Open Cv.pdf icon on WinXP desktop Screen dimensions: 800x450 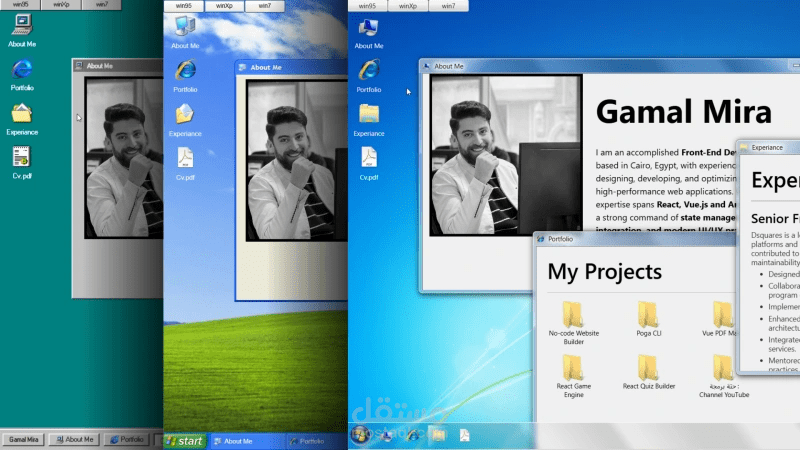point(185,164)
